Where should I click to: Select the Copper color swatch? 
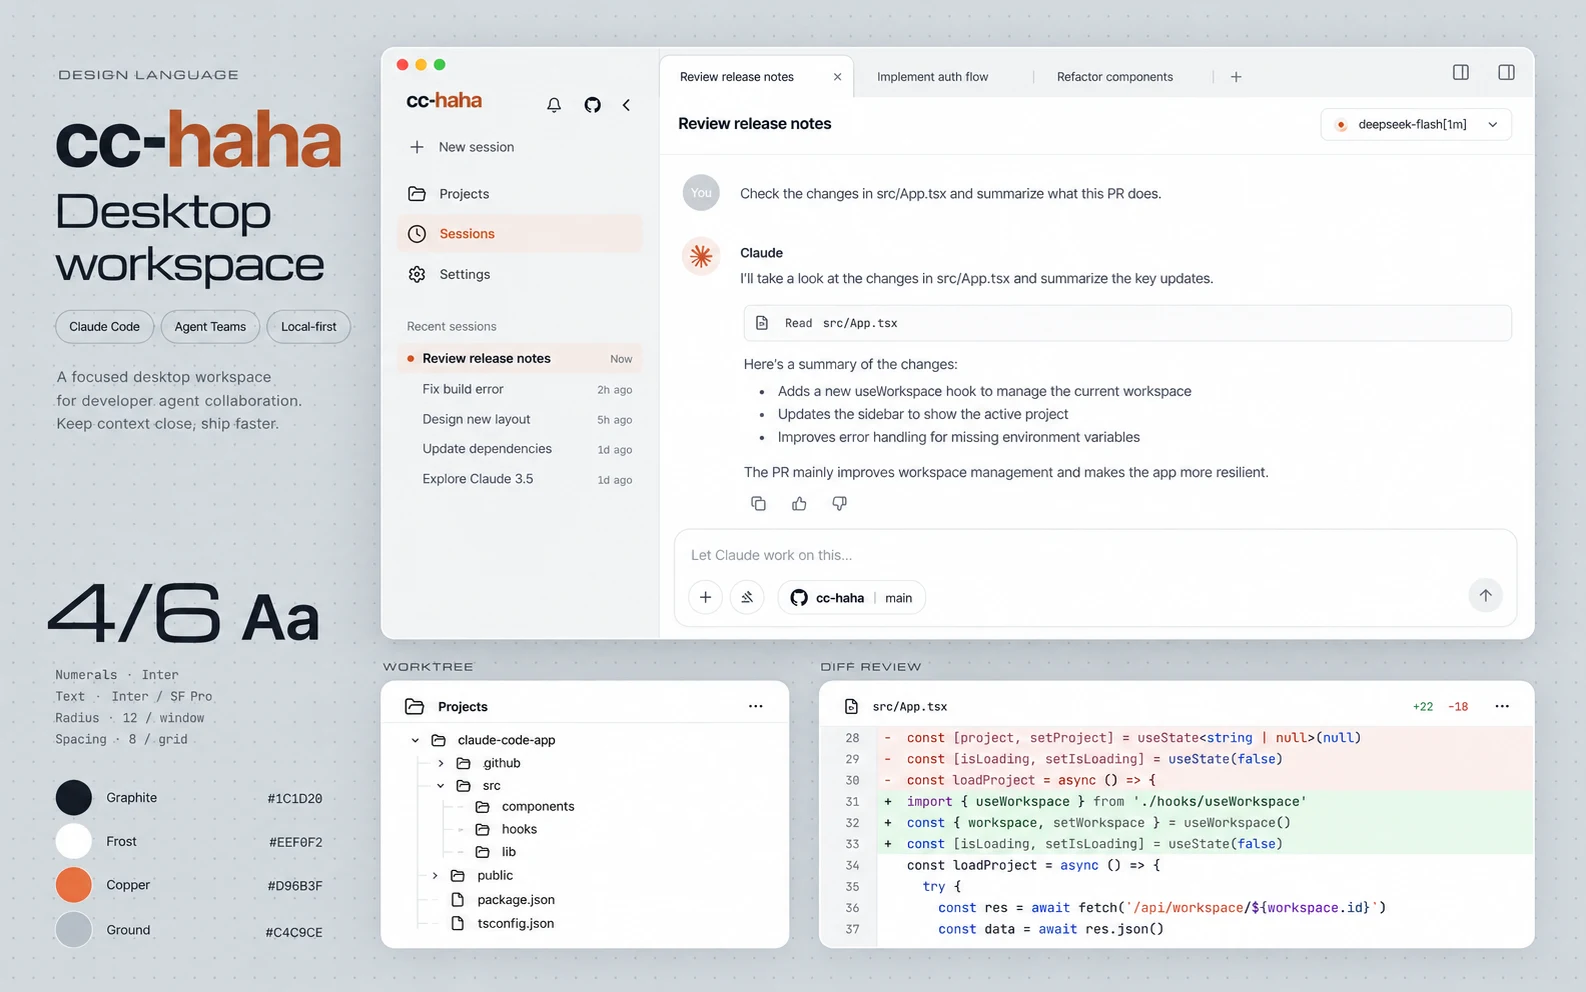73,885
